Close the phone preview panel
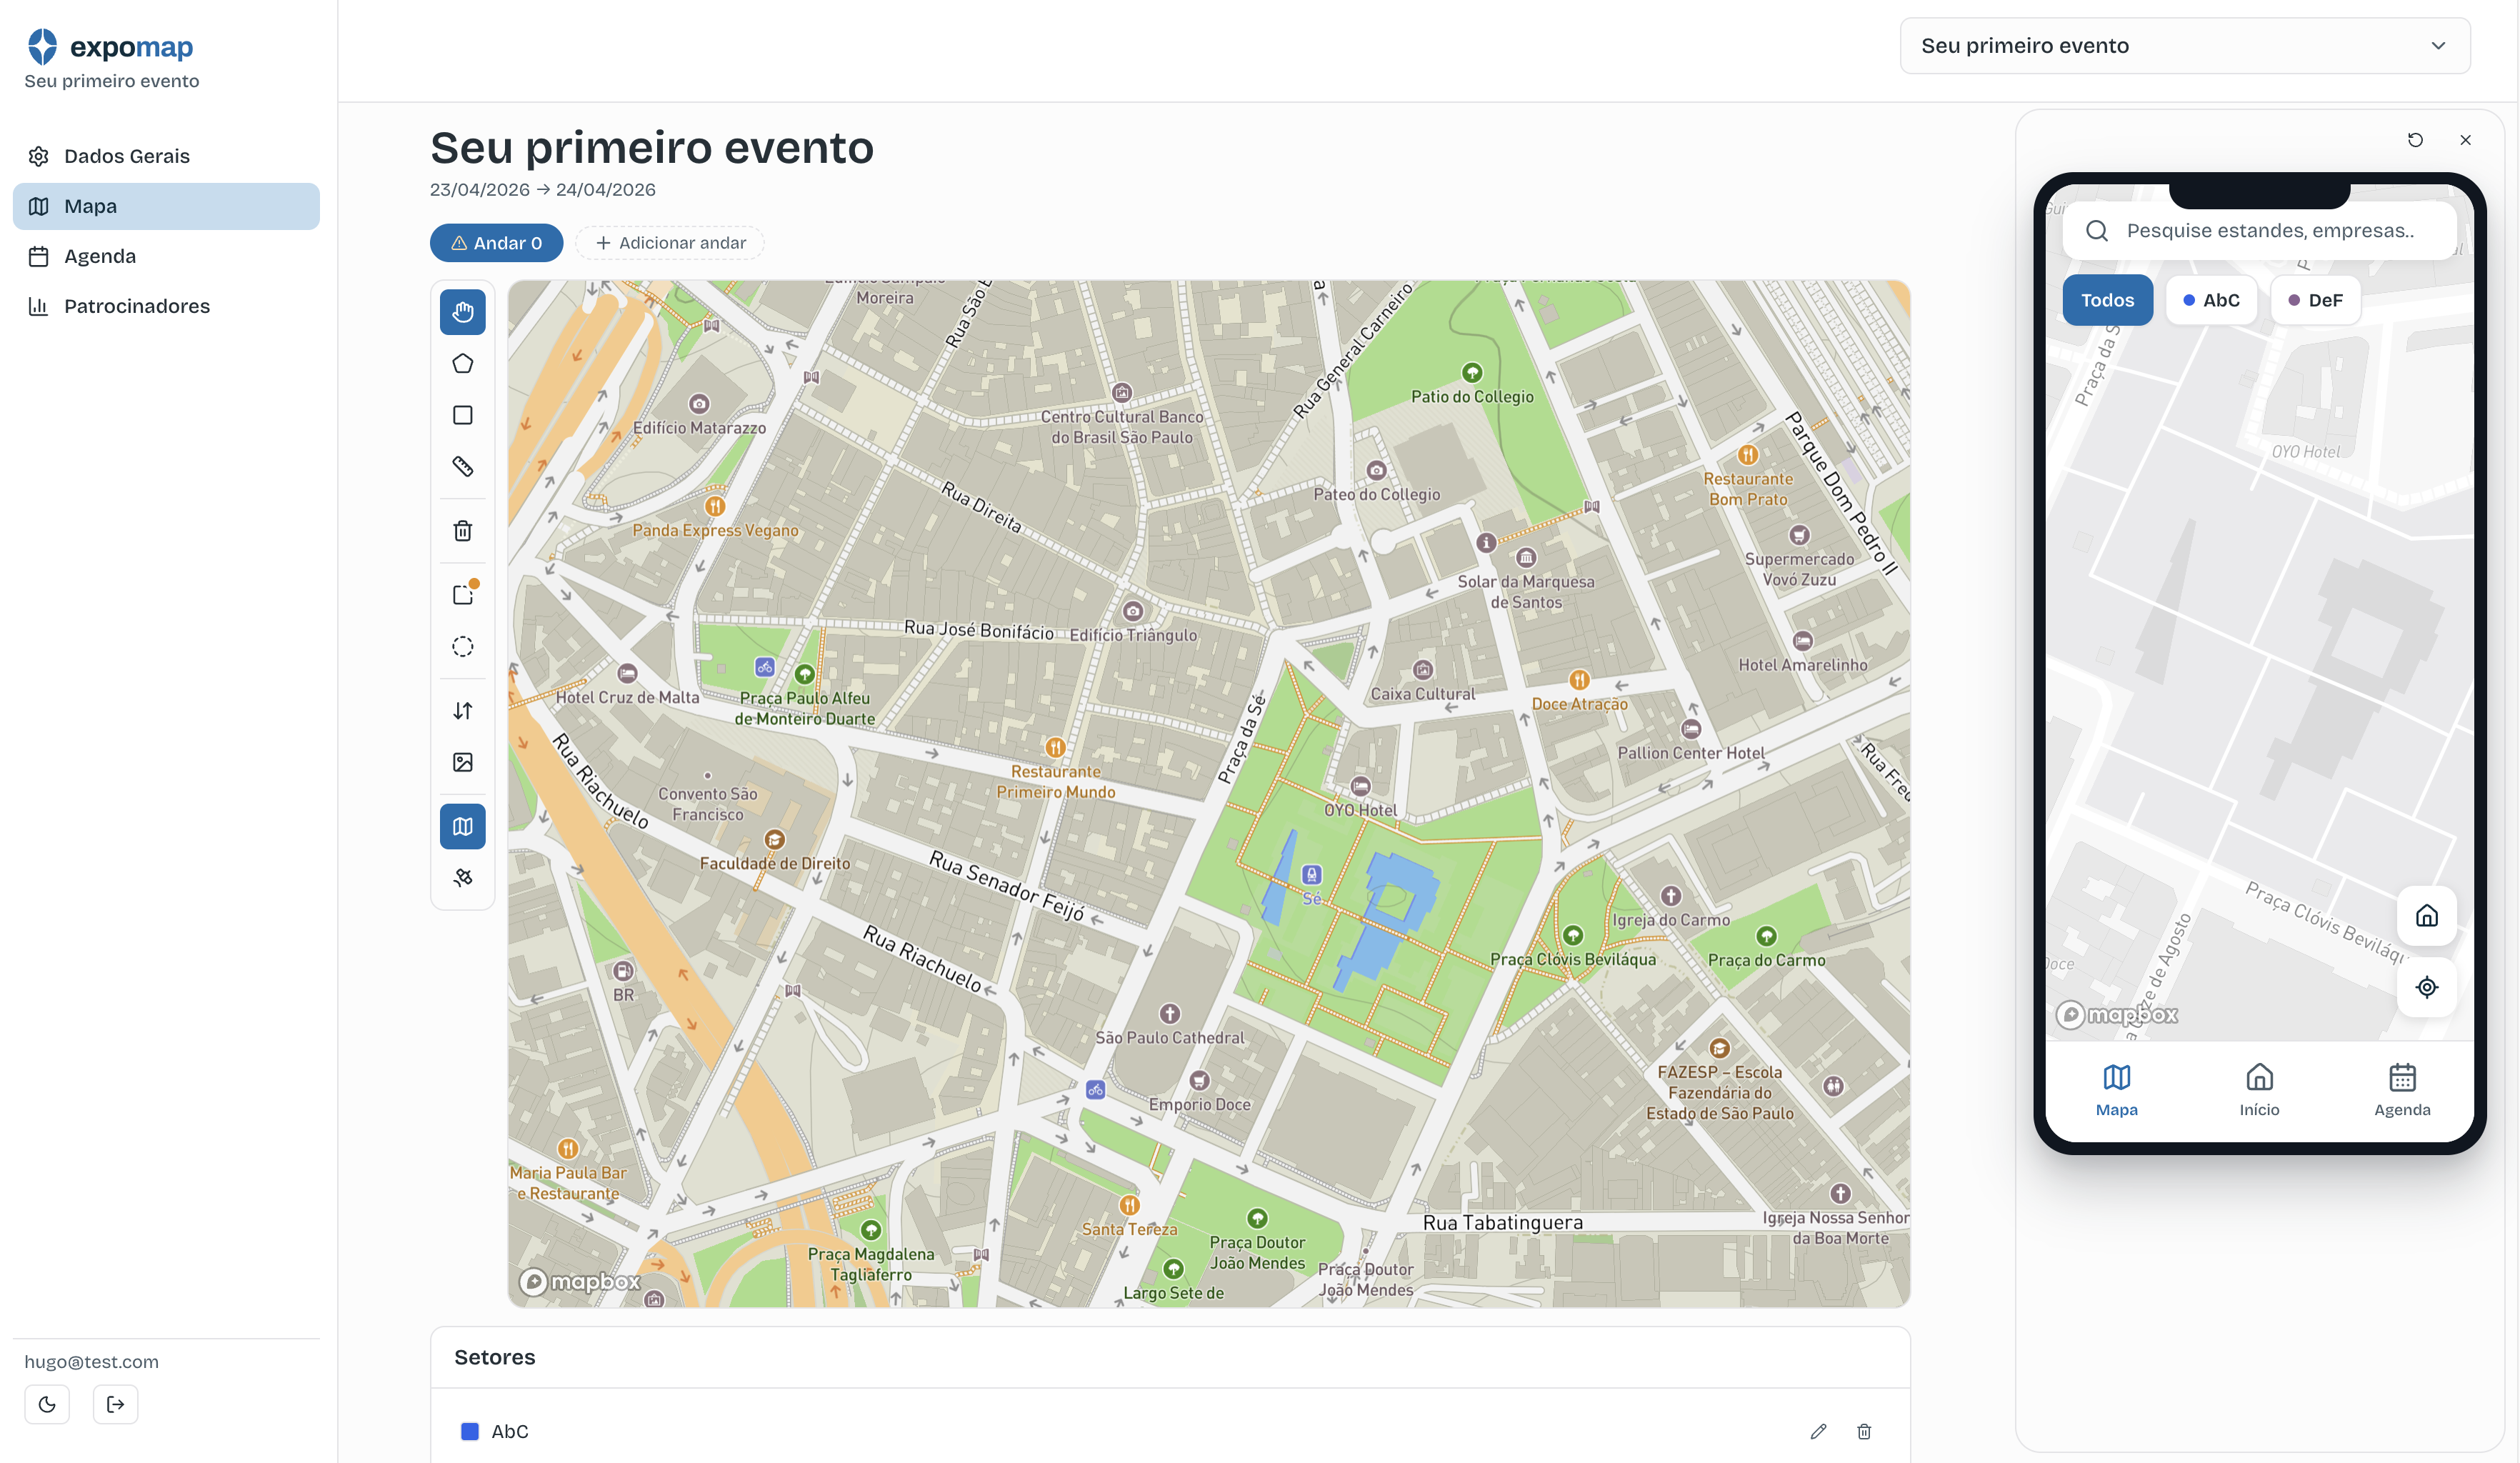The width and height of the screenshot is (2520, 1463). [x=2465, y=140]
